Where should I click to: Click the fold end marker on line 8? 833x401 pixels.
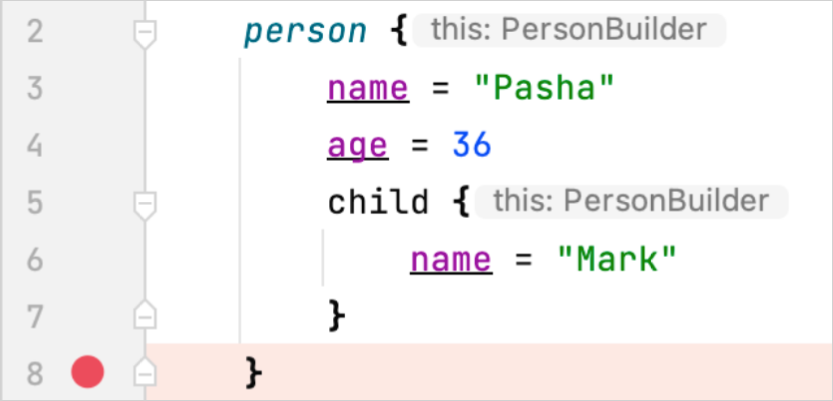pyautogui.click(x=146, y=374)
